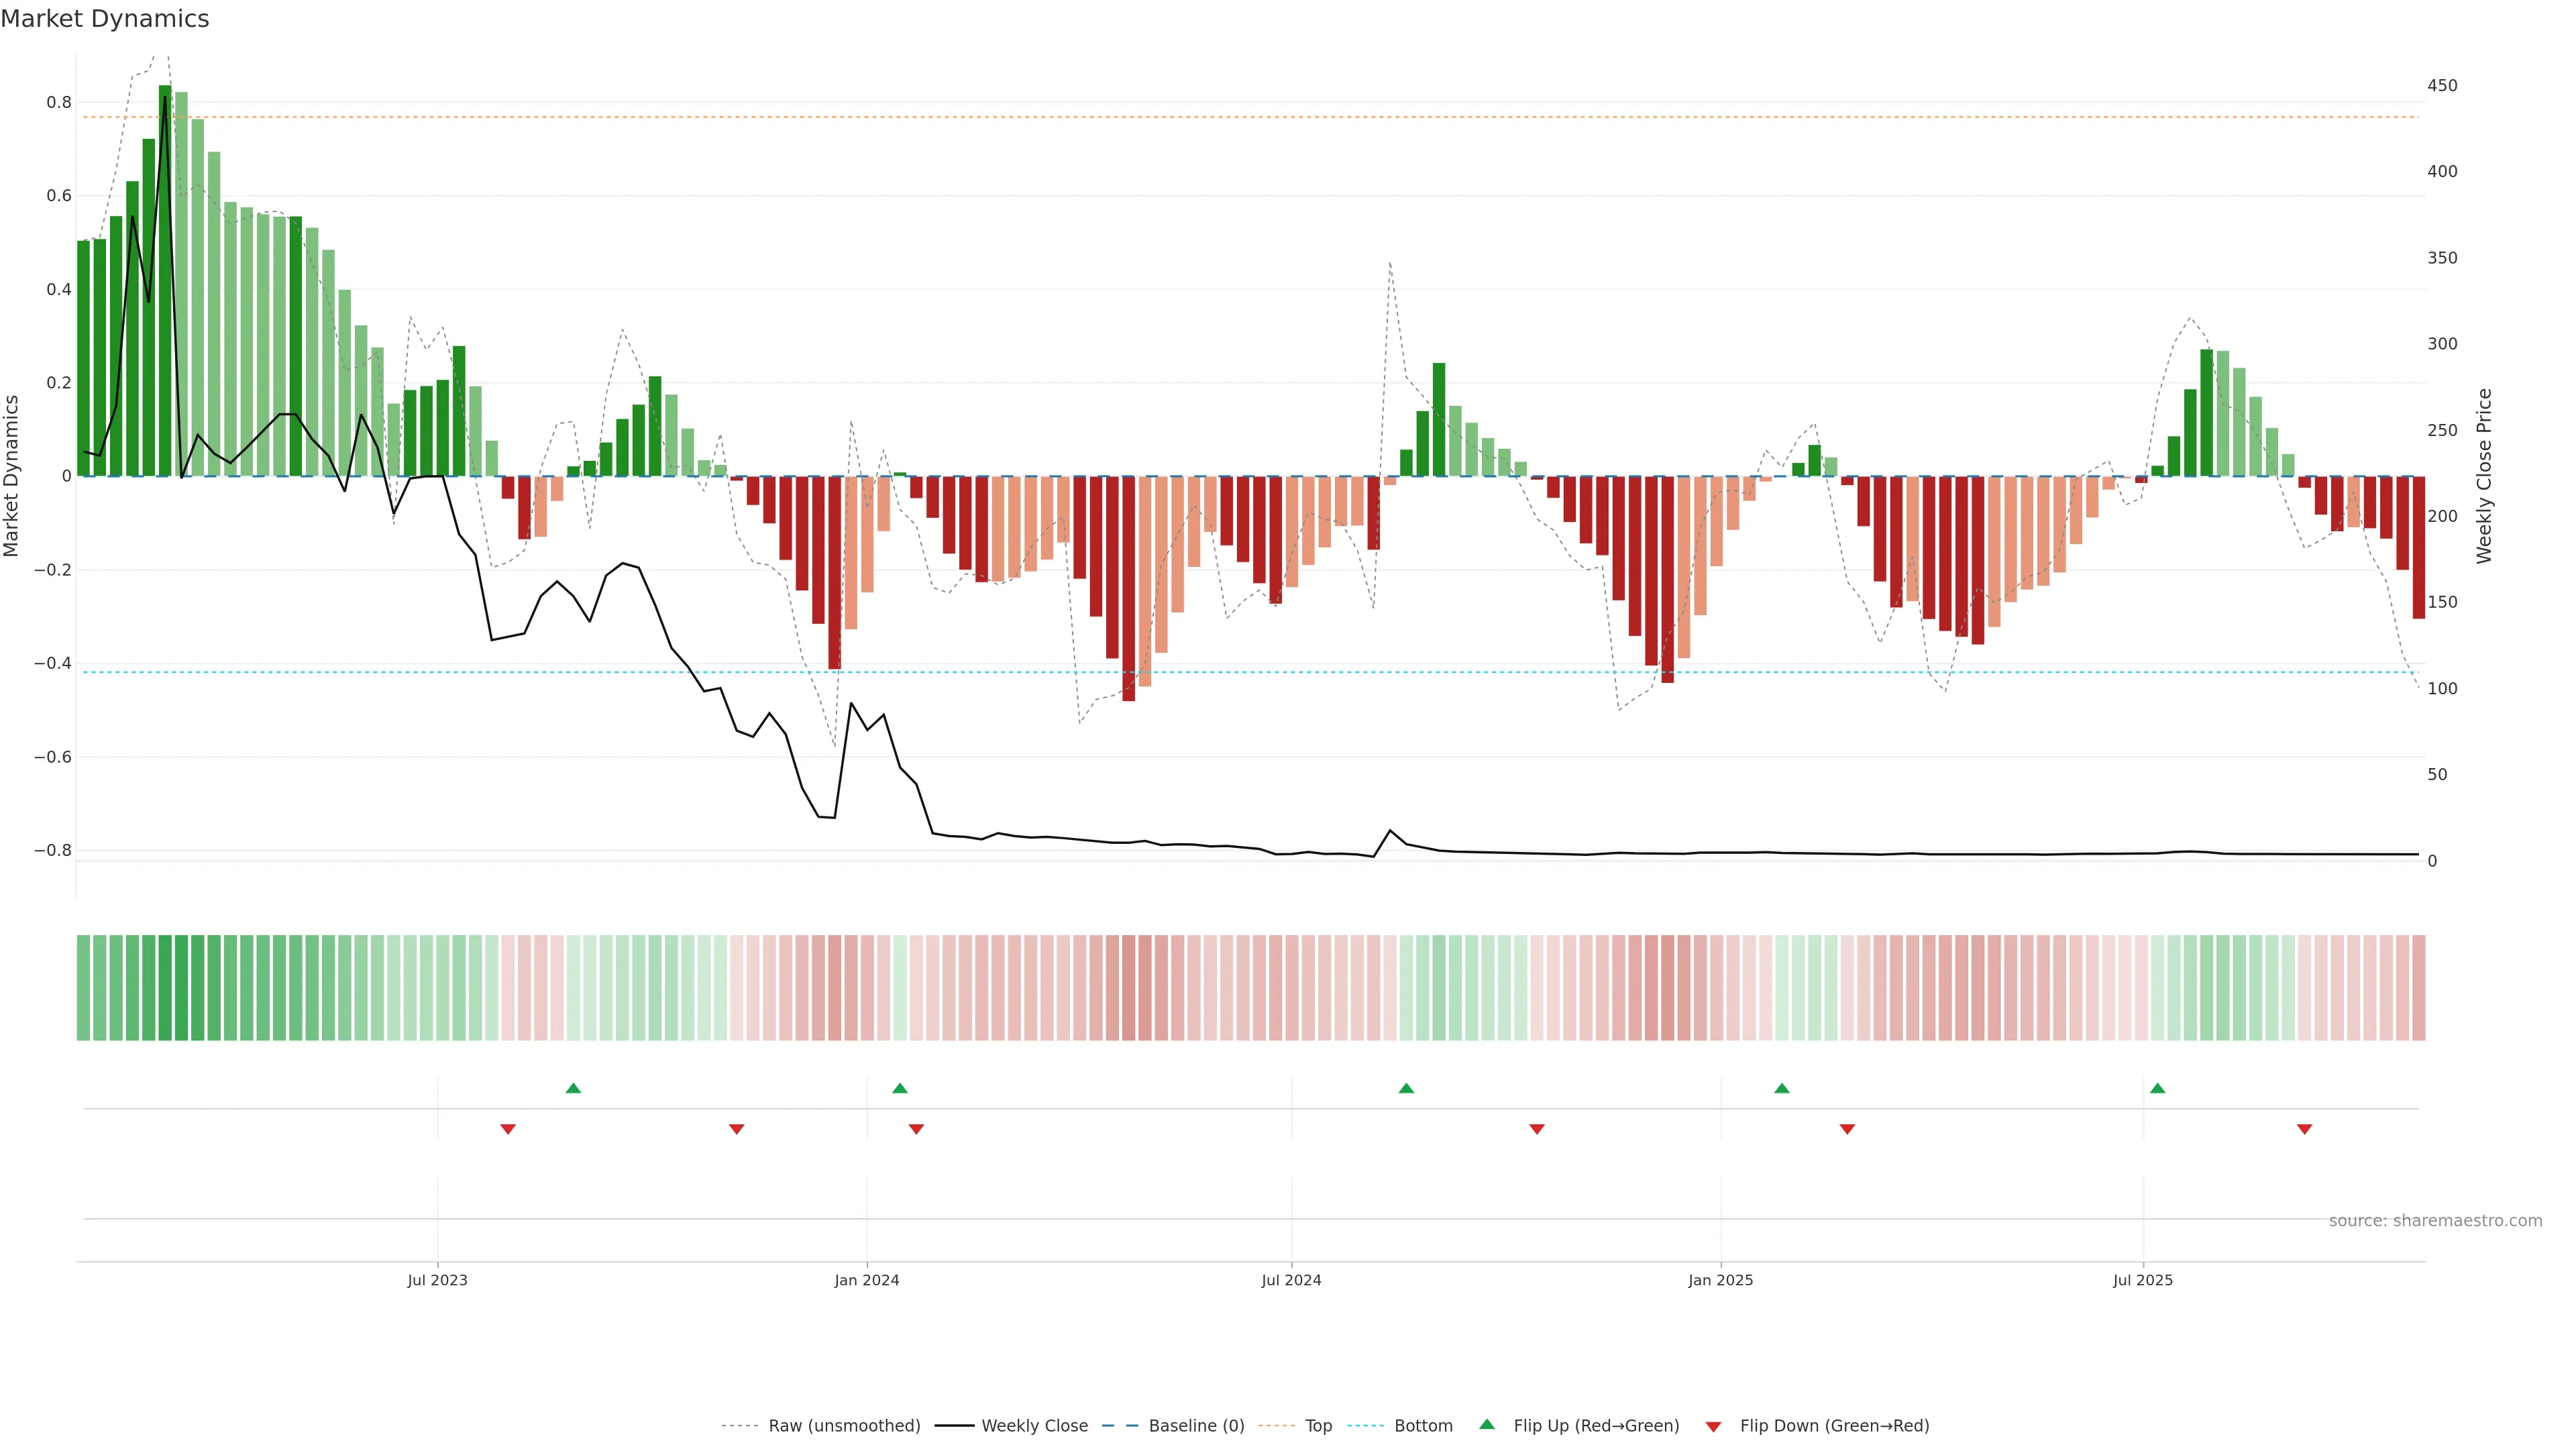Toggle Flip Down (Green→Red) legend entry
Screen dimensions: 2576x1449
1834,1426
